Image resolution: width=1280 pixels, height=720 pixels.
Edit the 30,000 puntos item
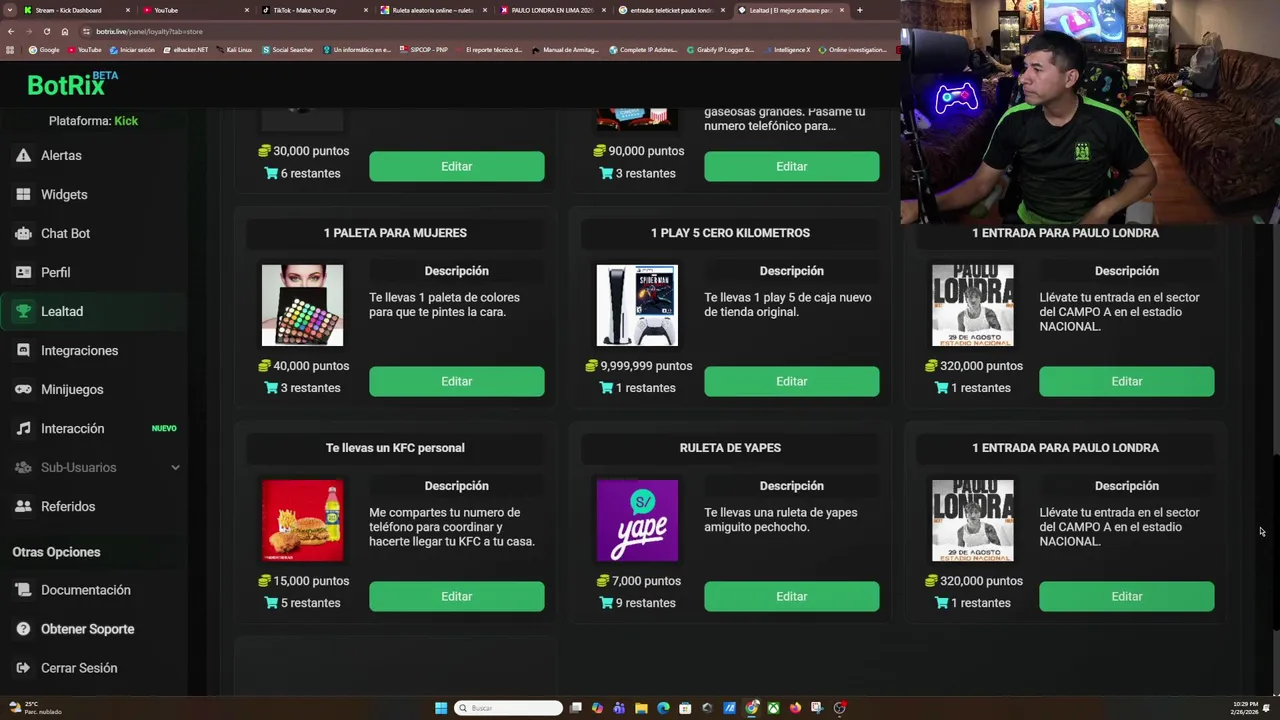(456, 166)
